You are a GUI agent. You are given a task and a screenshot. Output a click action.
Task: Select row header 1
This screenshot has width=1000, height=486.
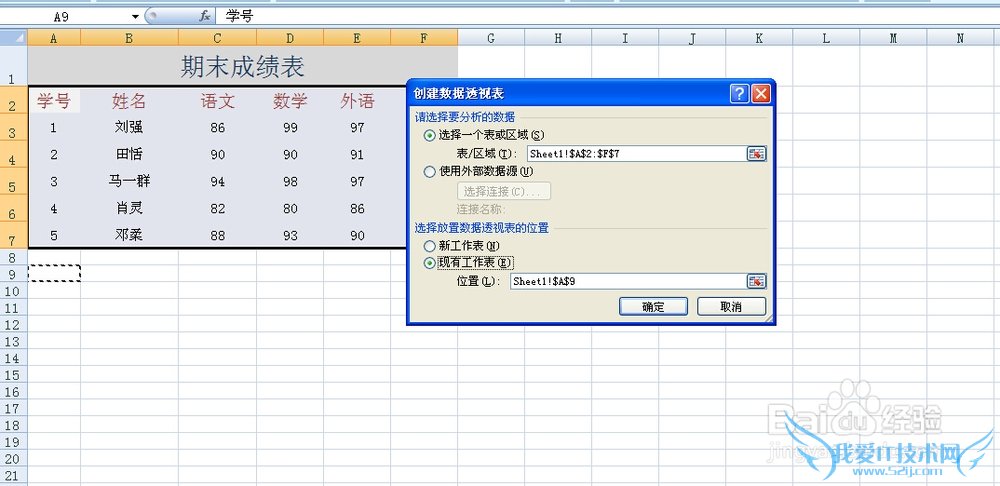13,66
